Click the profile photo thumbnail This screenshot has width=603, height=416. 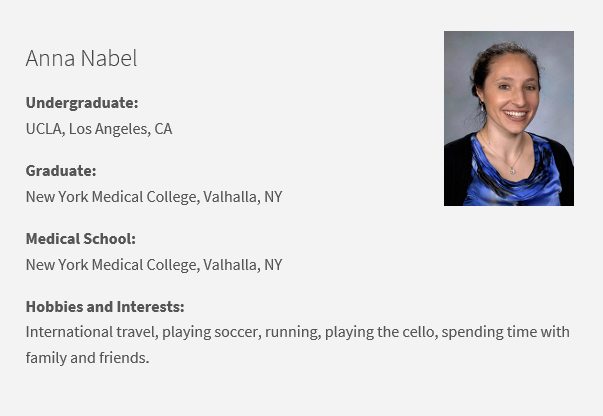point(508,118)
